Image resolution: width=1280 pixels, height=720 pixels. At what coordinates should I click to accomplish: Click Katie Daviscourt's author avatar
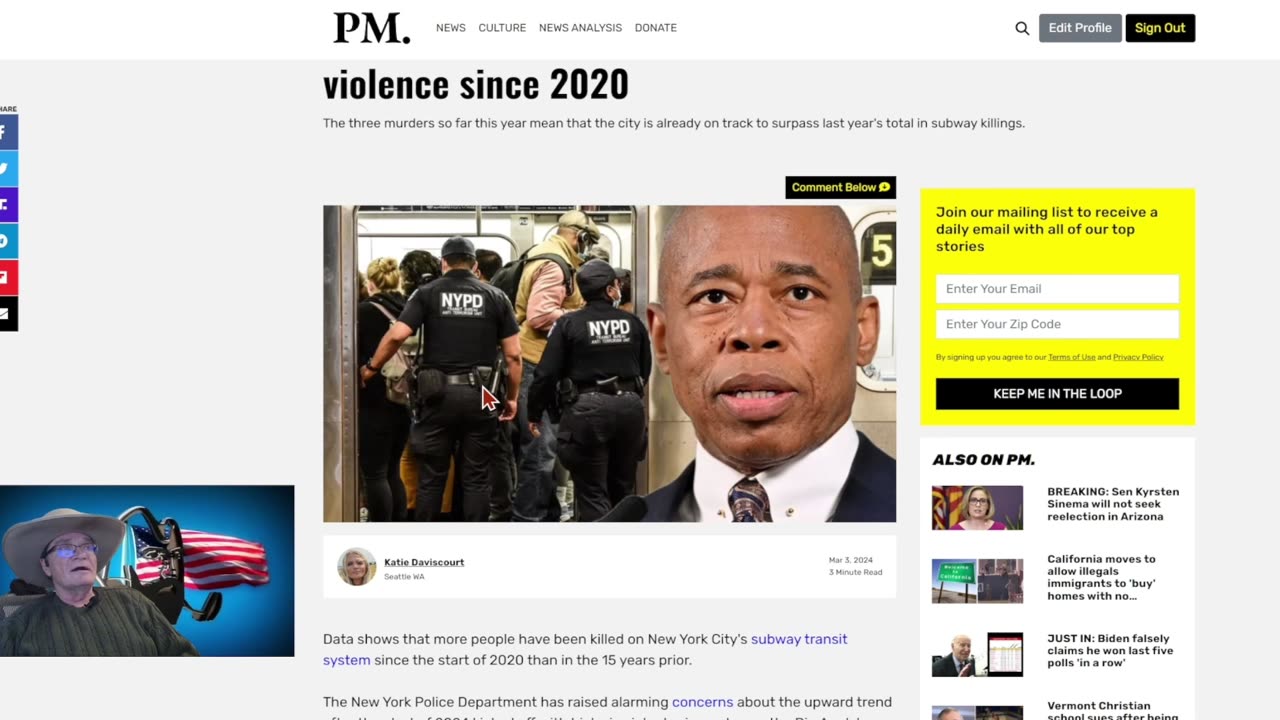tap(357, 567)
